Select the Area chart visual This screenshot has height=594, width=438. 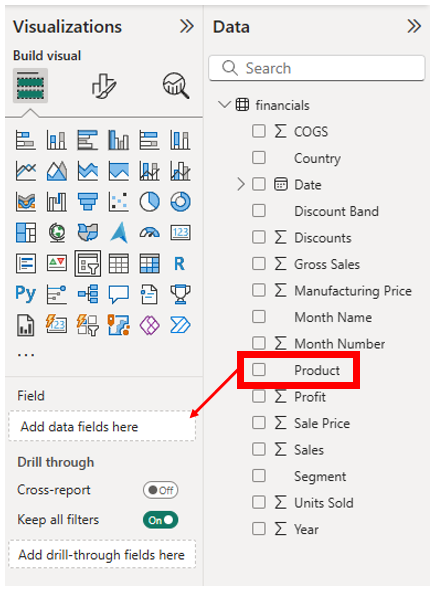(56, 171)
